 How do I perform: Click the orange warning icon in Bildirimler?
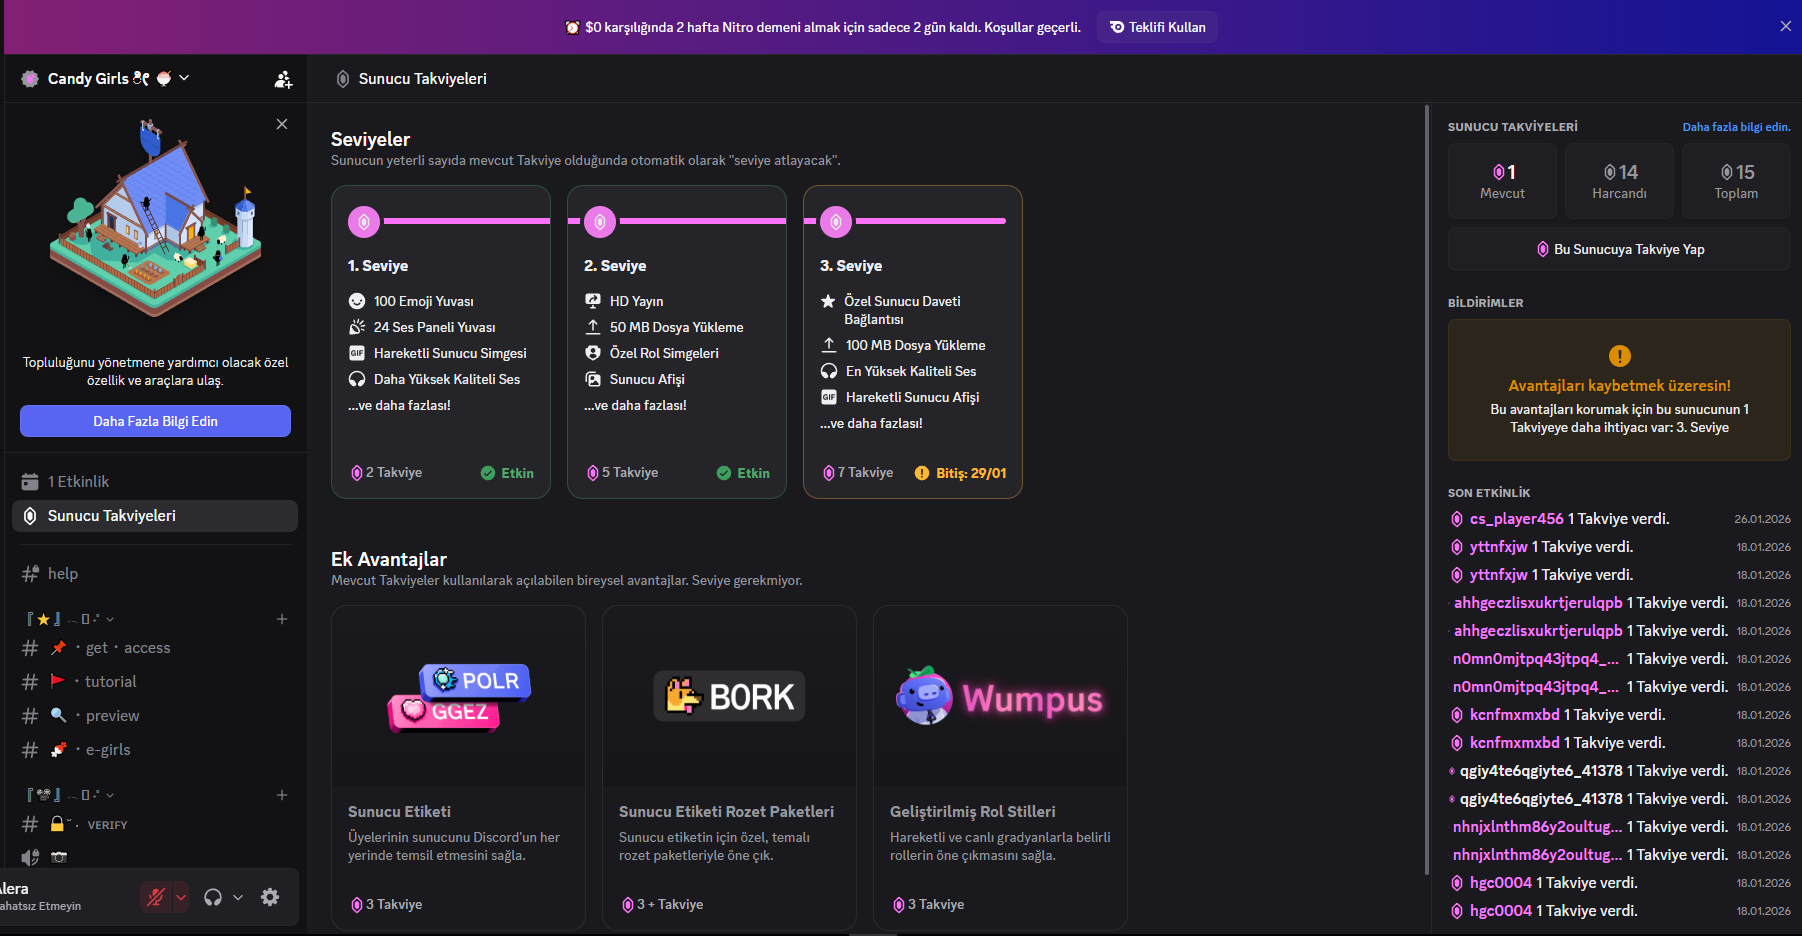[1620, 356]
